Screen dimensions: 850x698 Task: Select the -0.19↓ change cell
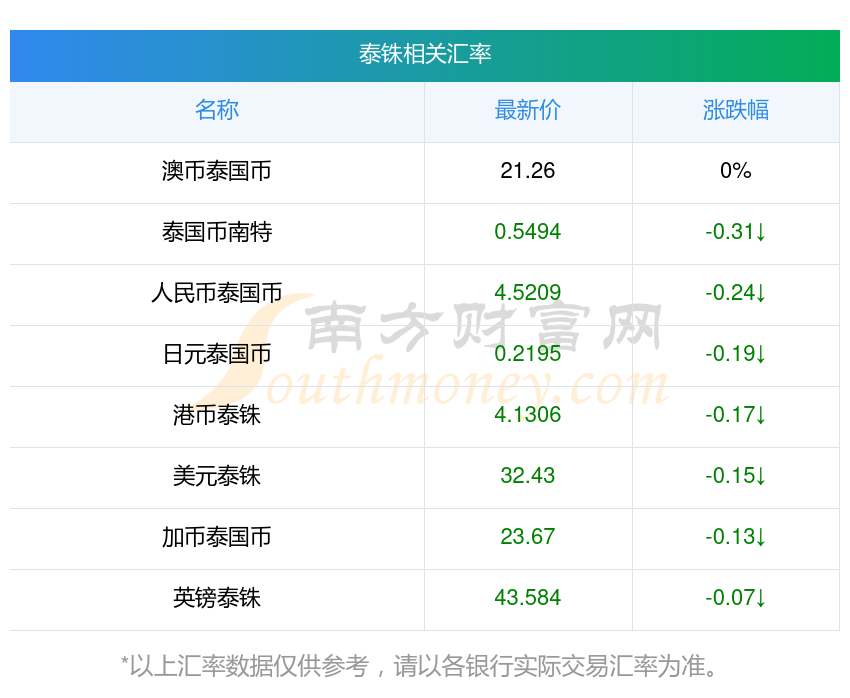click(736, 354)
